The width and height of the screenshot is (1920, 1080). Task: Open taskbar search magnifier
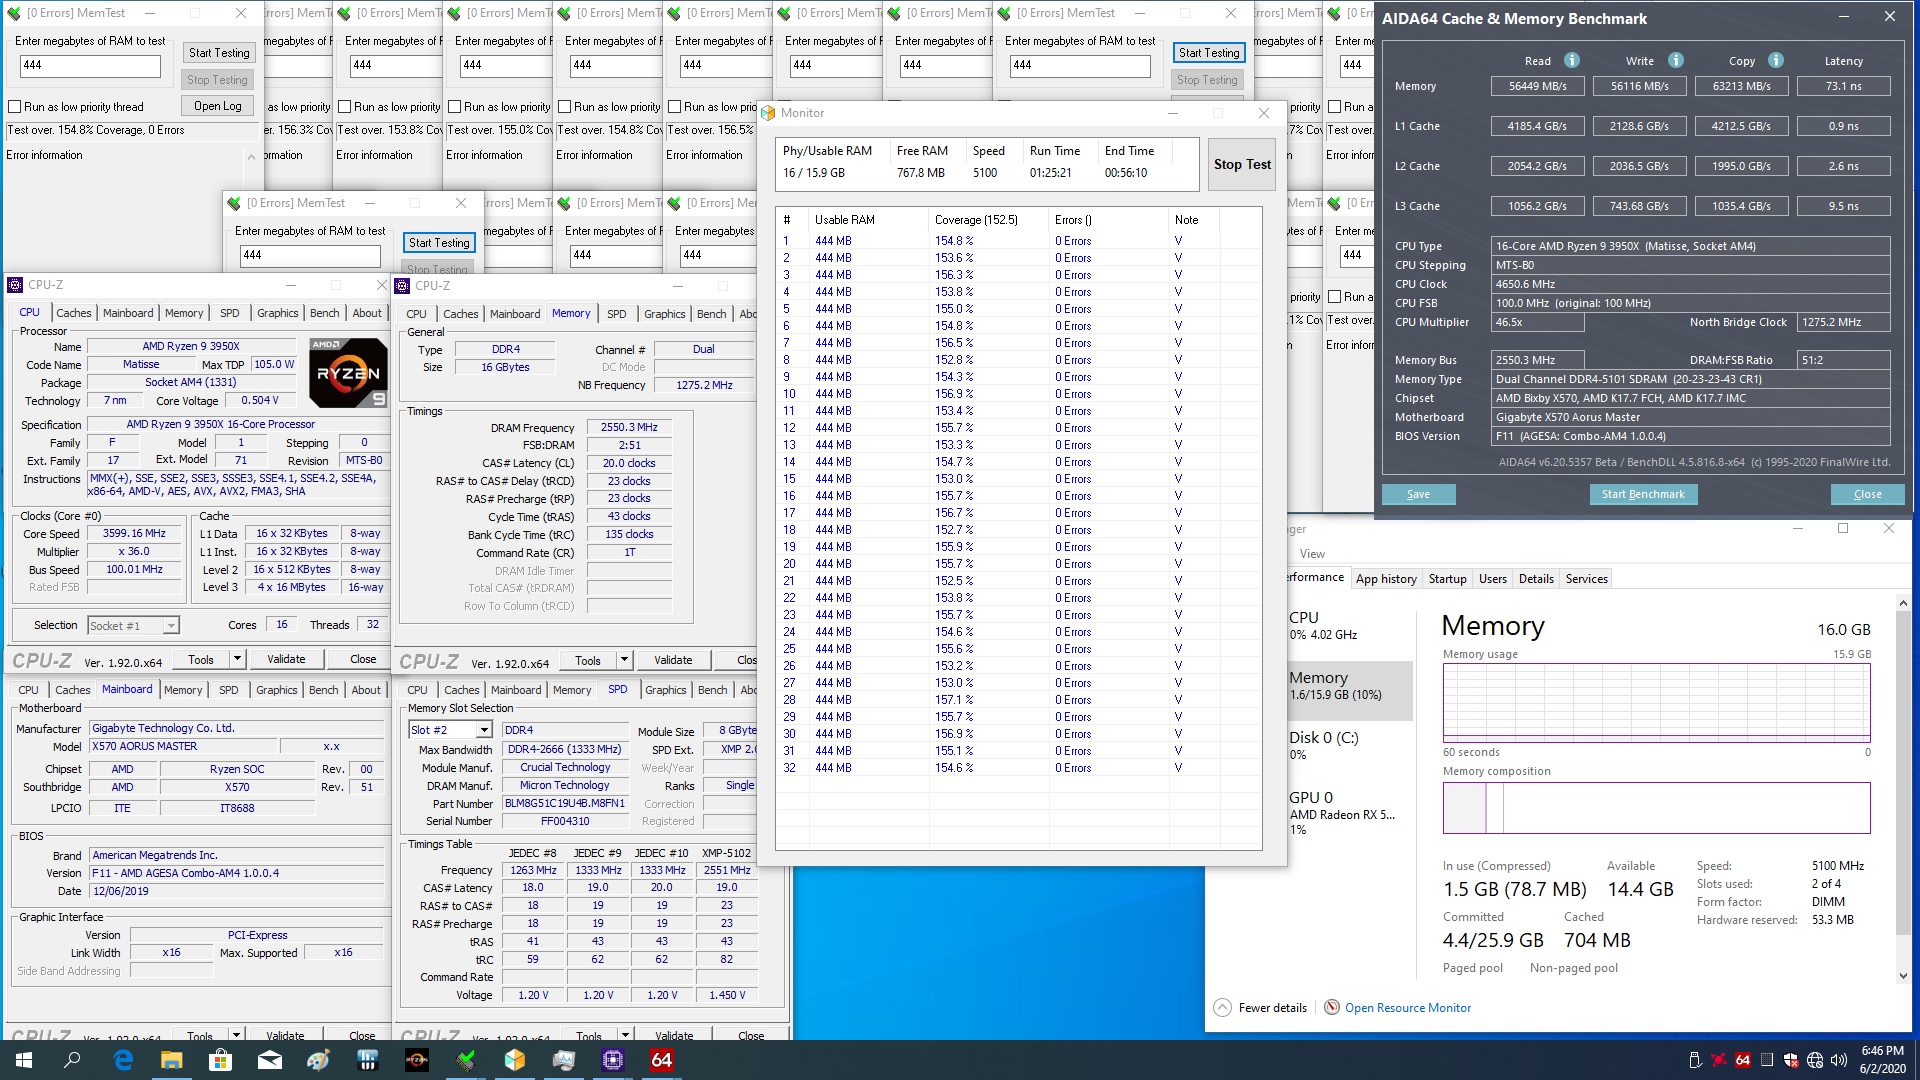coord(72,1060)
